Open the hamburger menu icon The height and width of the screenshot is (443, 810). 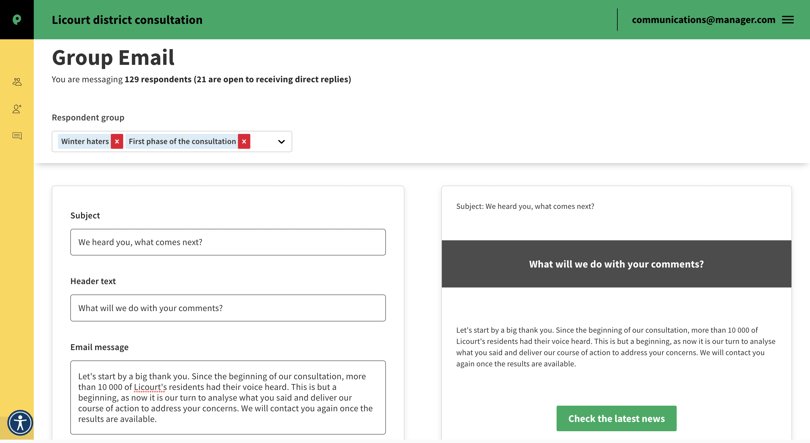pyautogui.click(x=788, y=20)
